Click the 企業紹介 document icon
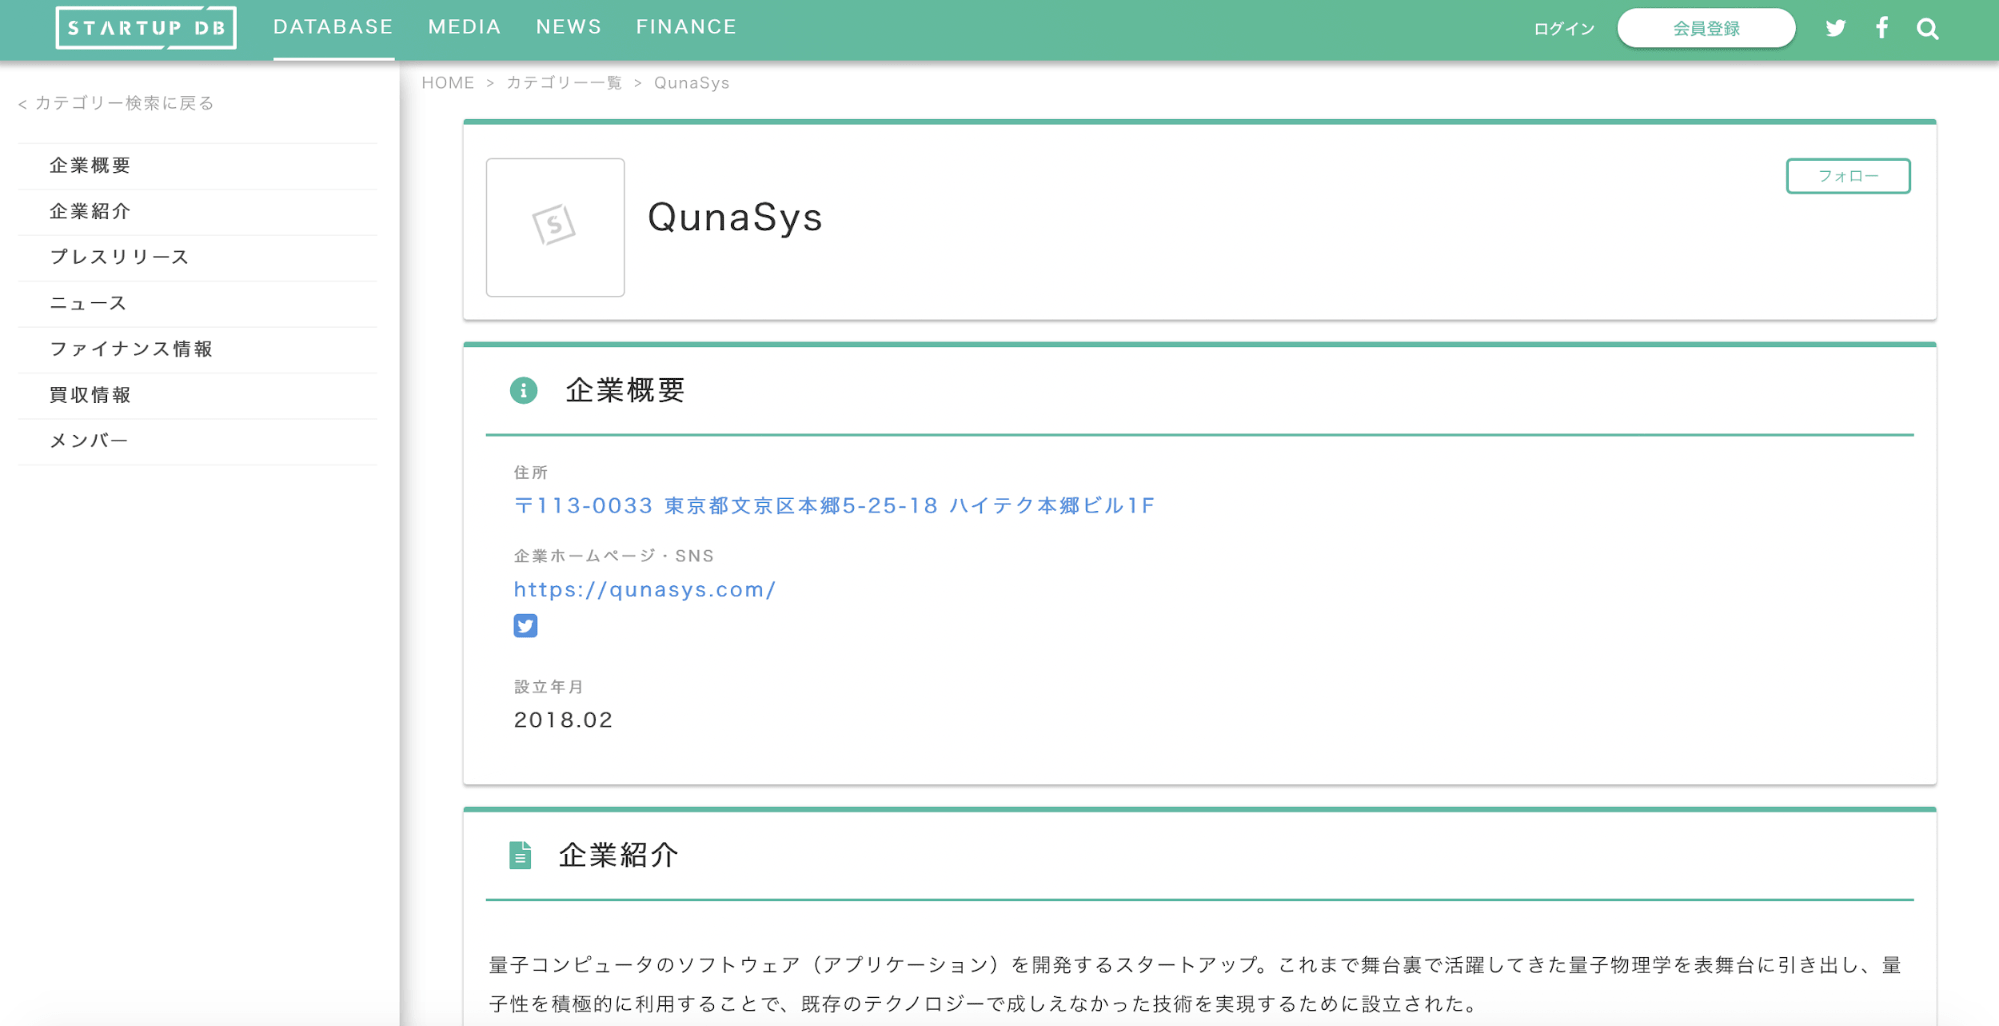Image resolution: width=1999 pixels, height=1026 pixels. (x=520, y=855)
